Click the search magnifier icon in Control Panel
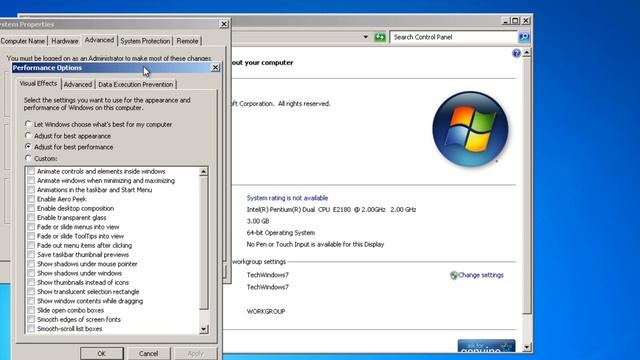The width and height of the screenshot is (640, 360). 524,37
